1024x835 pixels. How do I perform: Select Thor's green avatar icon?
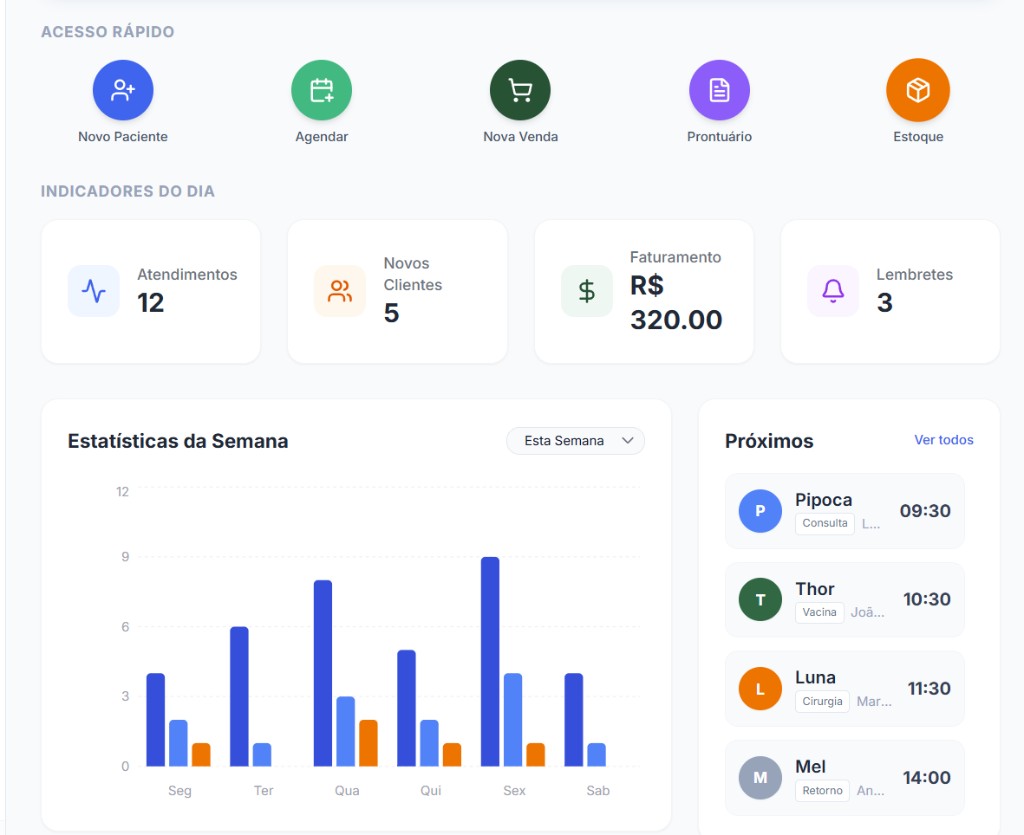point(760,600)
